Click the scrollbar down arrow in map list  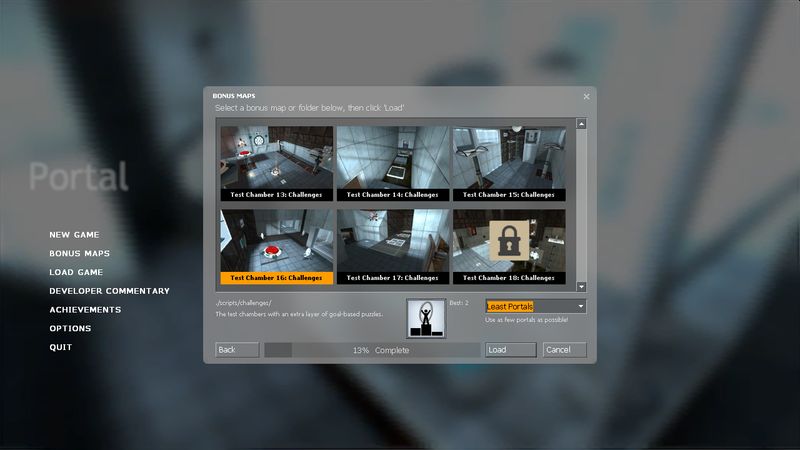pos(581,286)
